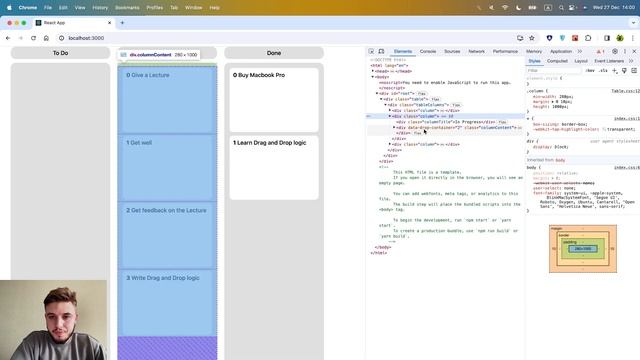Image resolution: width=640 pixels, height=360 pixels.
Task: Toggle the computed styles sidebar icon
Action: 634,71
